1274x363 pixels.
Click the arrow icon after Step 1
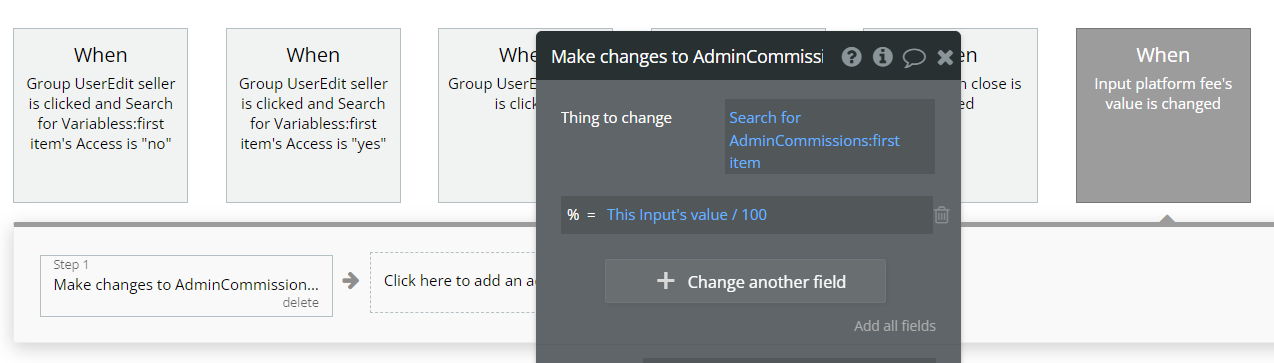coord(350,281)
